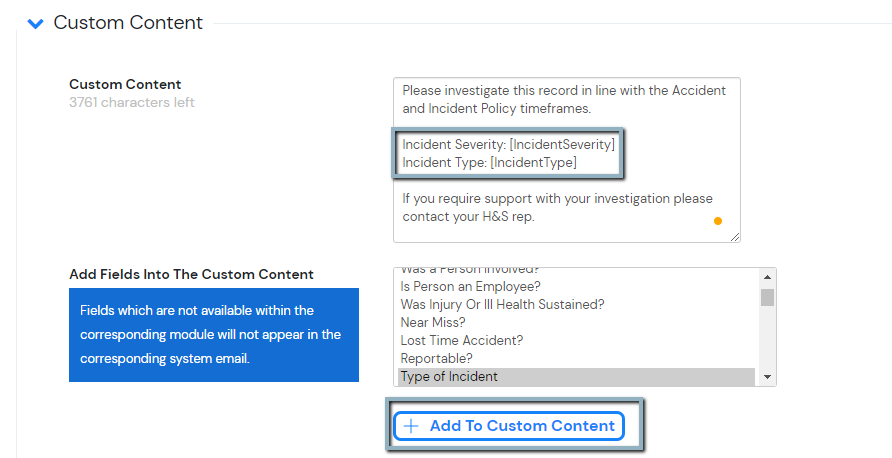892x458 pixels.
Task: Click the 'Add Fields Into The Custom Content' label
Action: [191, 274]
